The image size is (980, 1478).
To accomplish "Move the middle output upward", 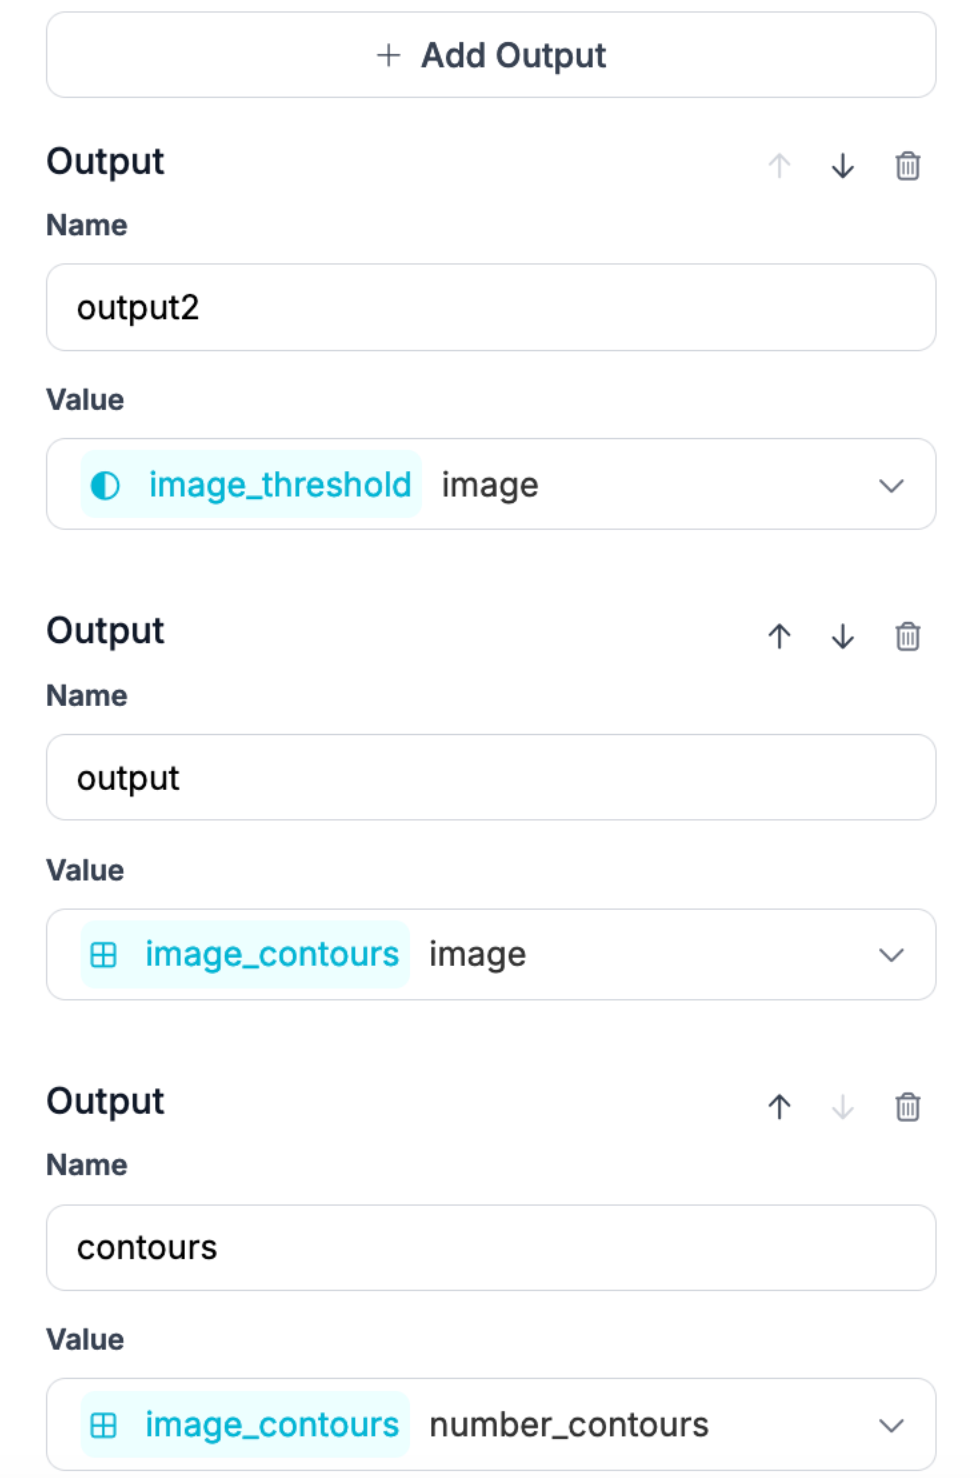I will point(779,637).
